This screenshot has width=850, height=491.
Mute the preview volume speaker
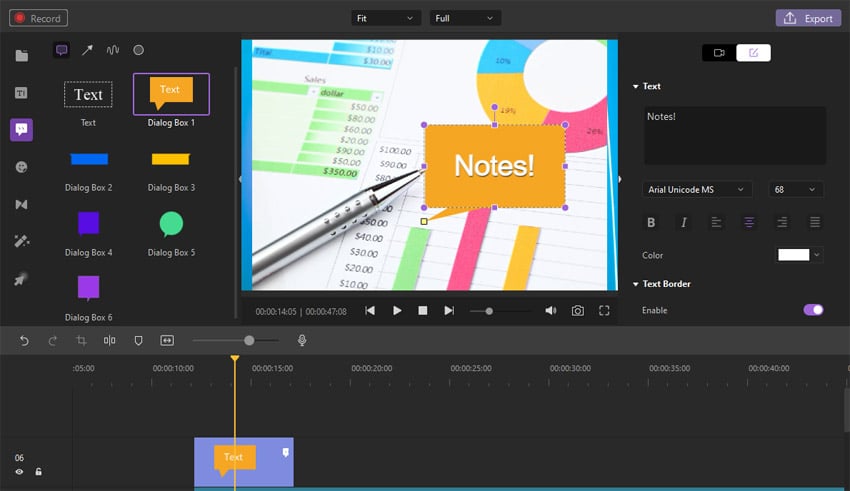point(551,311)
